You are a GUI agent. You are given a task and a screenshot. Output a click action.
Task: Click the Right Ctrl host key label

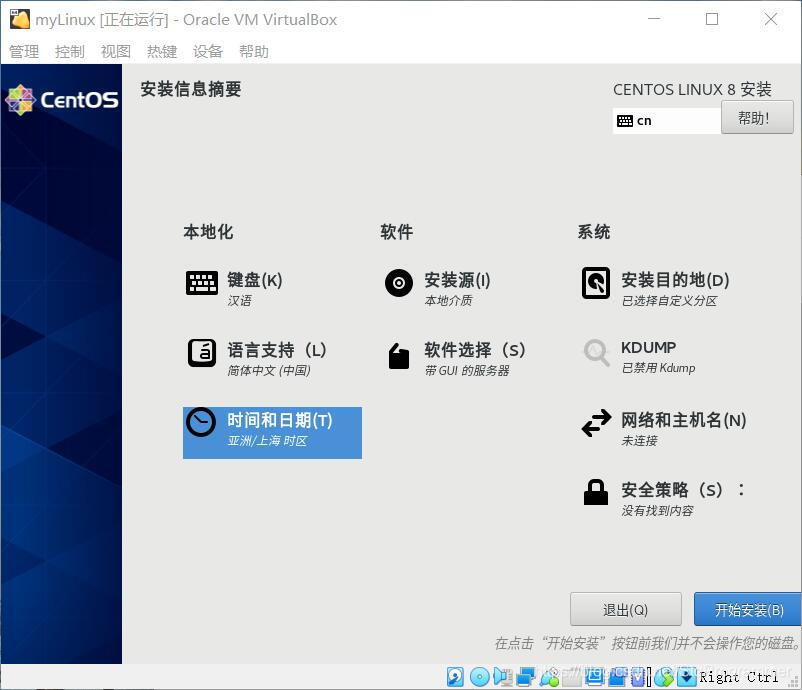pos(739,677)
